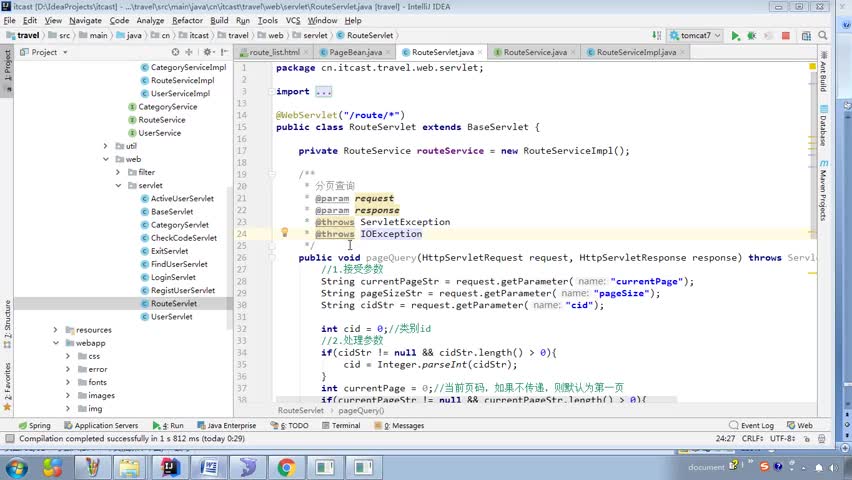852x480 pixels.
Task: Click the Windows Start button
Action: click(16, 467)
